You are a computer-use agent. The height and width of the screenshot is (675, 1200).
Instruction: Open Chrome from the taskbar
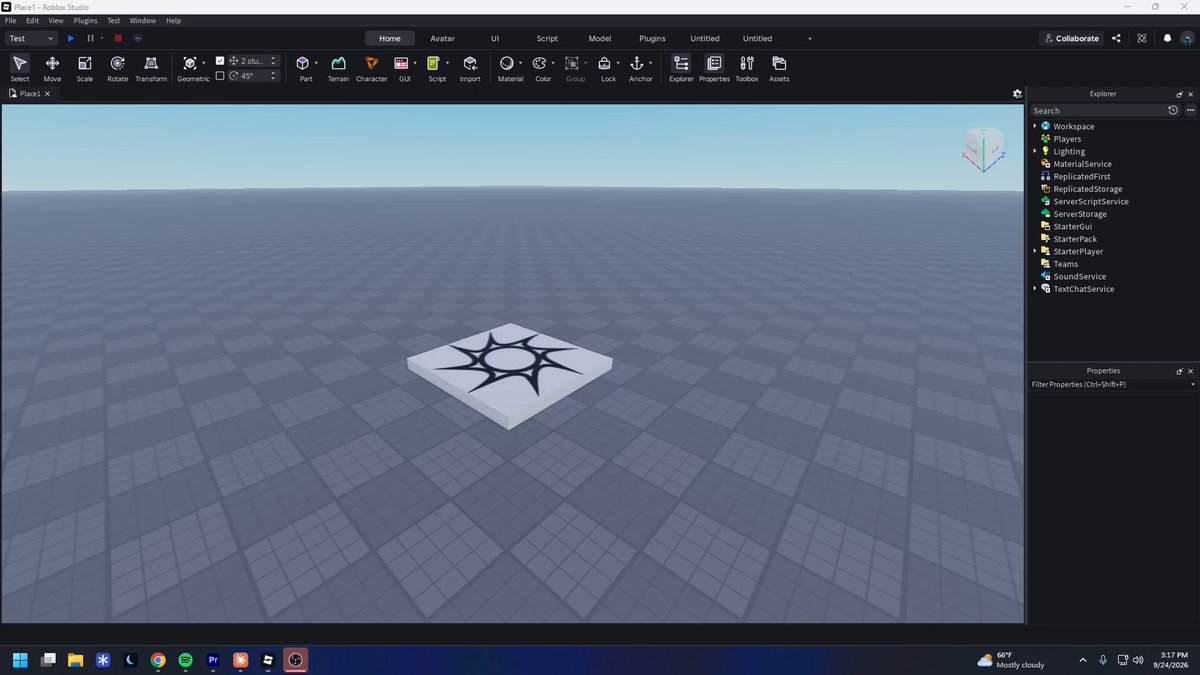click(158, 660)
